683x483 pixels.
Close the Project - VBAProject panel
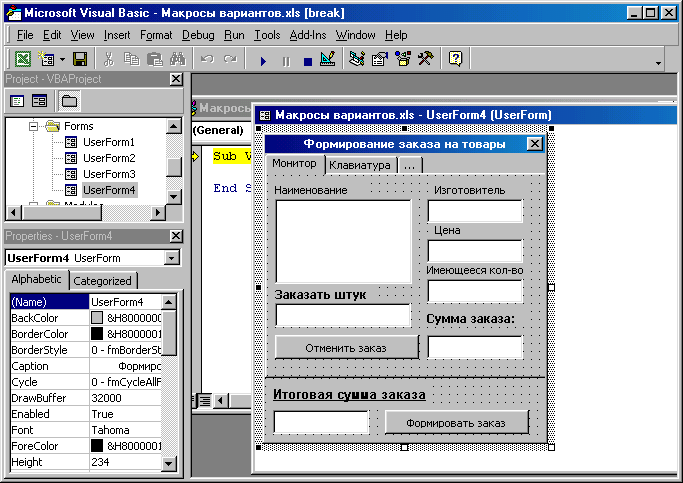click(176, 79)
